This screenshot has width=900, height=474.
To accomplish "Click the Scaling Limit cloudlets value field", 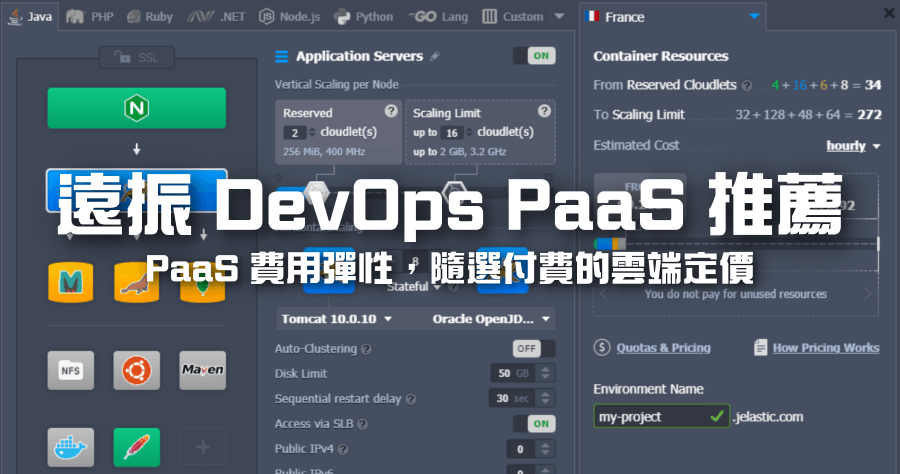I will (452, 133).
